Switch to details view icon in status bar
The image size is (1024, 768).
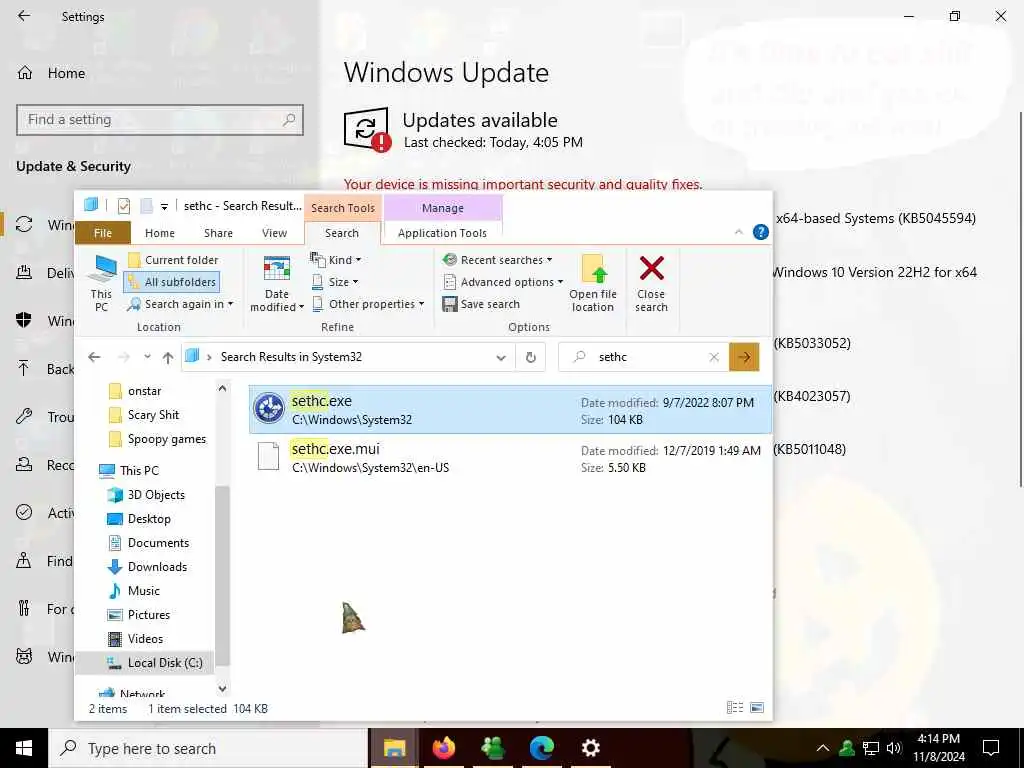pyautogui.click(x=735, y=708)
